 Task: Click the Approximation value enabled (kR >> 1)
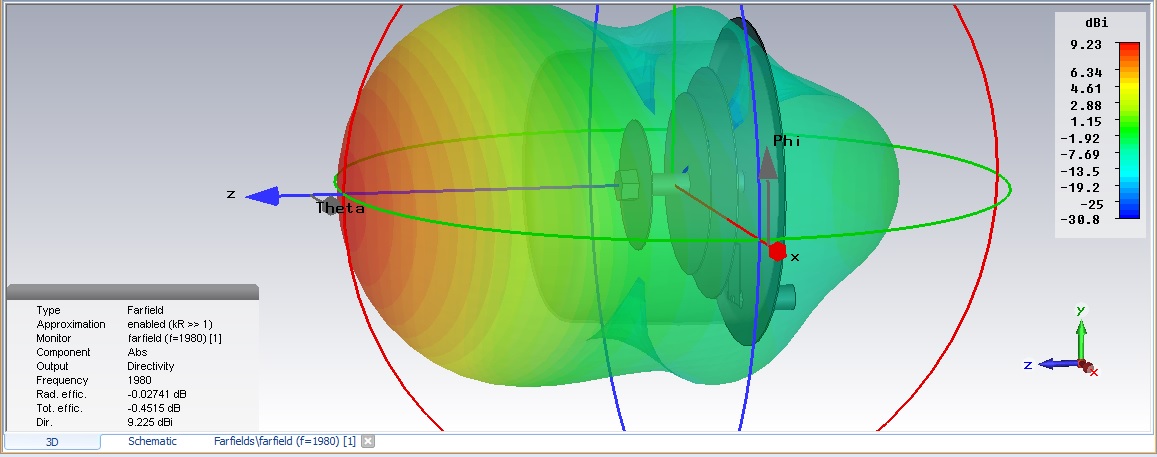point(170,324)
